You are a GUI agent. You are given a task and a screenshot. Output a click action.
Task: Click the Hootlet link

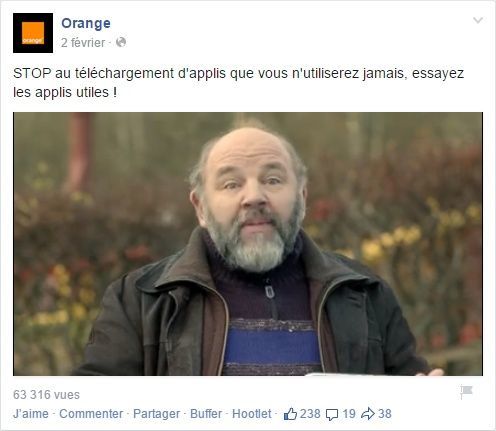click(252, 414)
